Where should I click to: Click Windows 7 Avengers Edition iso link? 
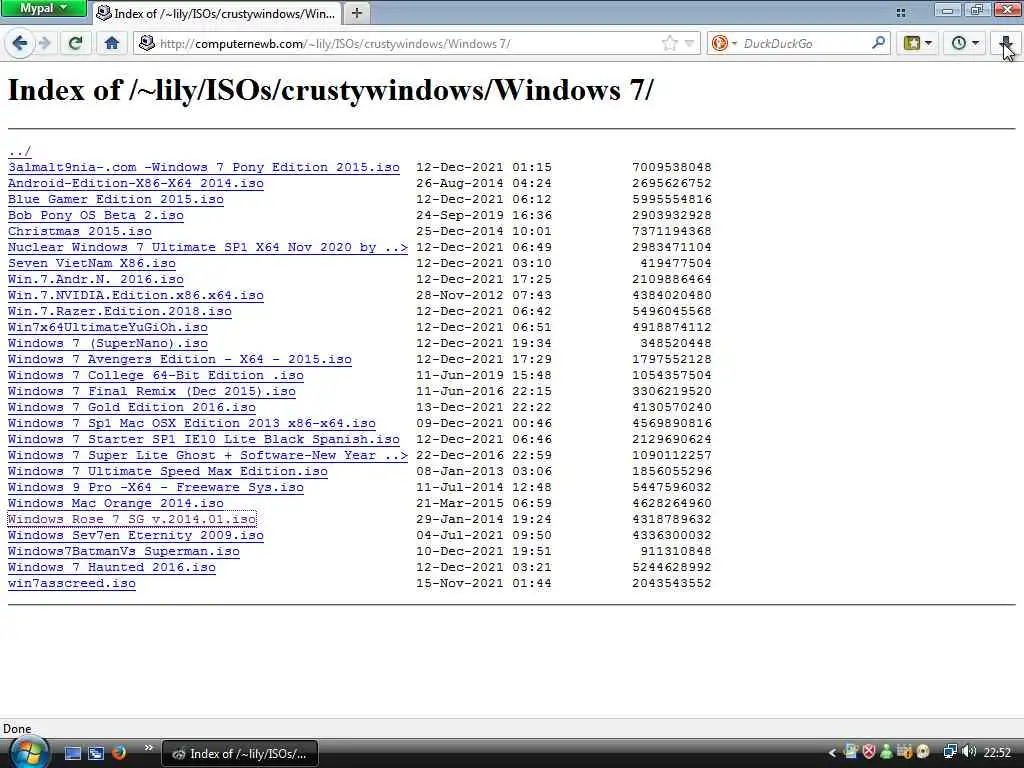[180, 359]
